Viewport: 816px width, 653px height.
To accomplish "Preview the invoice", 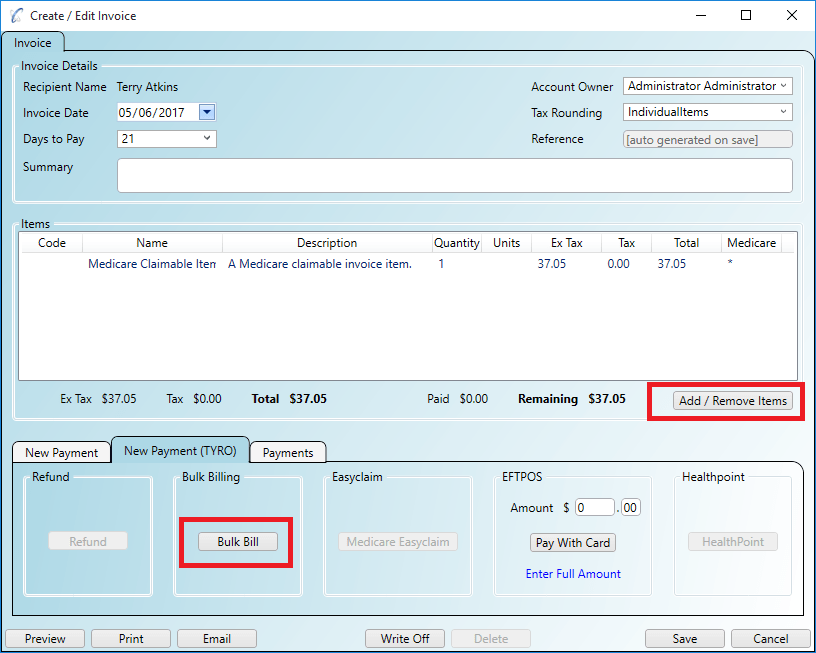I will (44, 638).
